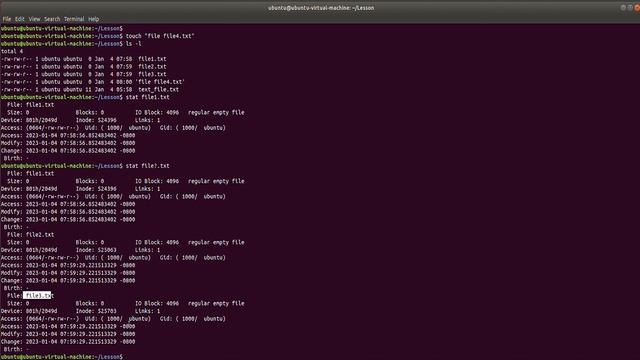
Task: Open the File menu
Action: [x=7, y=19]
